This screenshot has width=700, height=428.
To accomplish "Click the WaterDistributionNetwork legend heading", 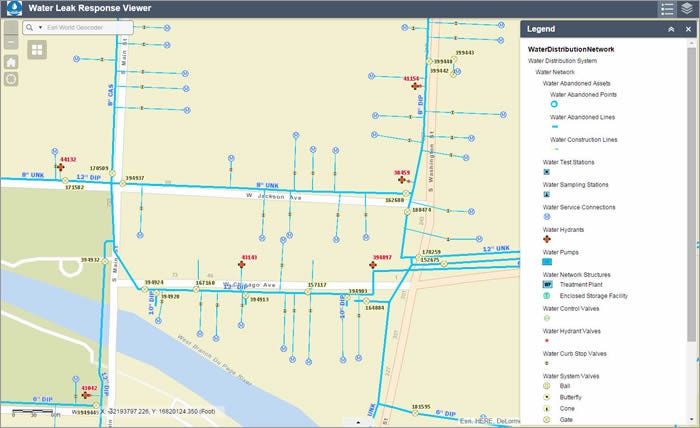I will 571,50.
